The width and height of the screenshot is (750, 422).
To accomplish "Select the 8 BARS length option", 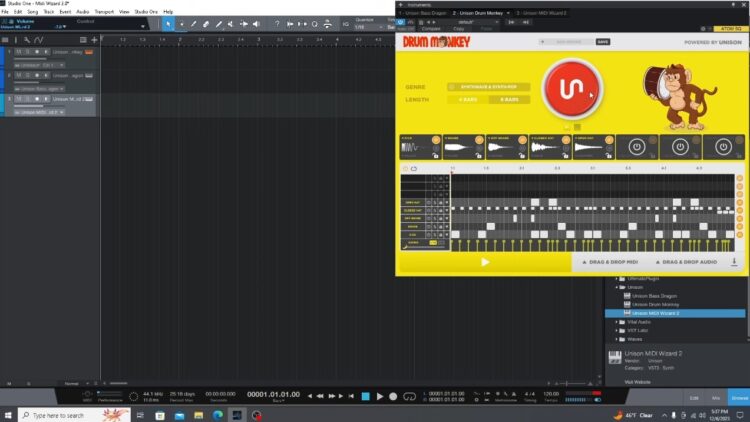I will point(509,100).
